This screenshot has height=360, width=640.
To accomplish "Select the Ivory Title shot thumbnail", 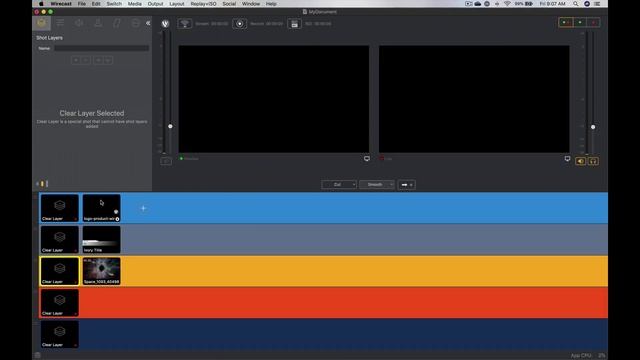I will tap(102, 240).
